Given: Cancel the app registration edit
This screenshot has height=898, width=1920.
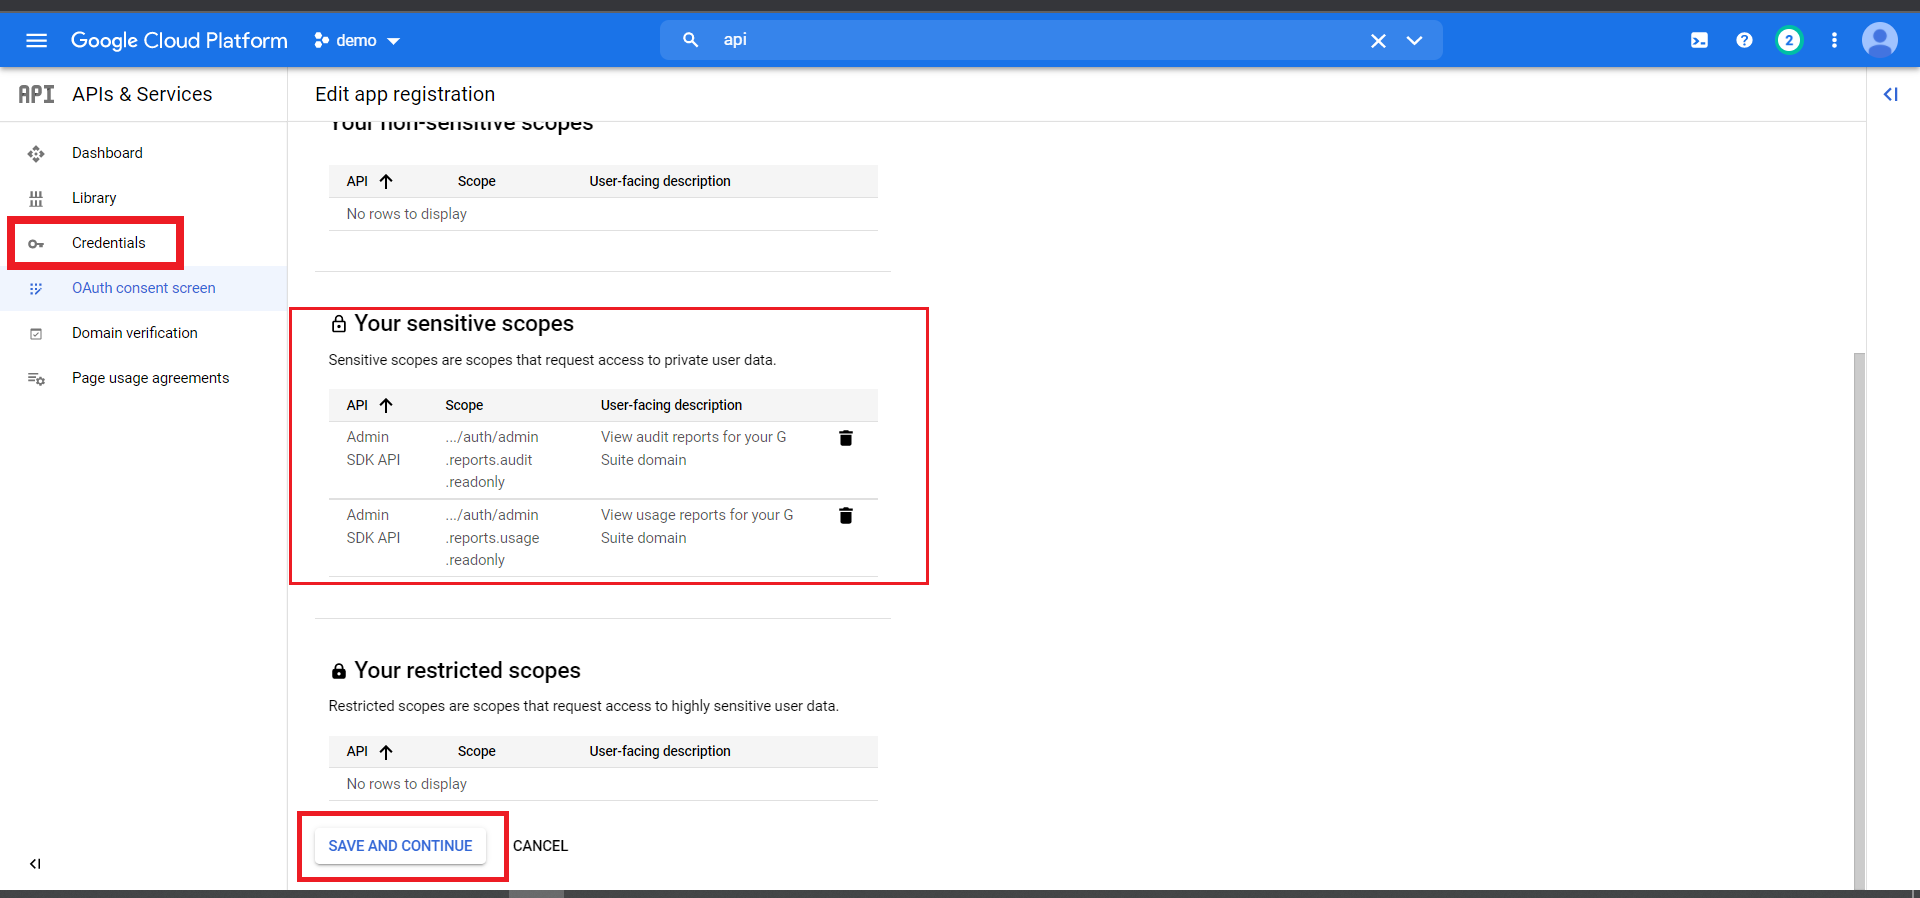Looking at the screenshot, I should tap(540, 846).
